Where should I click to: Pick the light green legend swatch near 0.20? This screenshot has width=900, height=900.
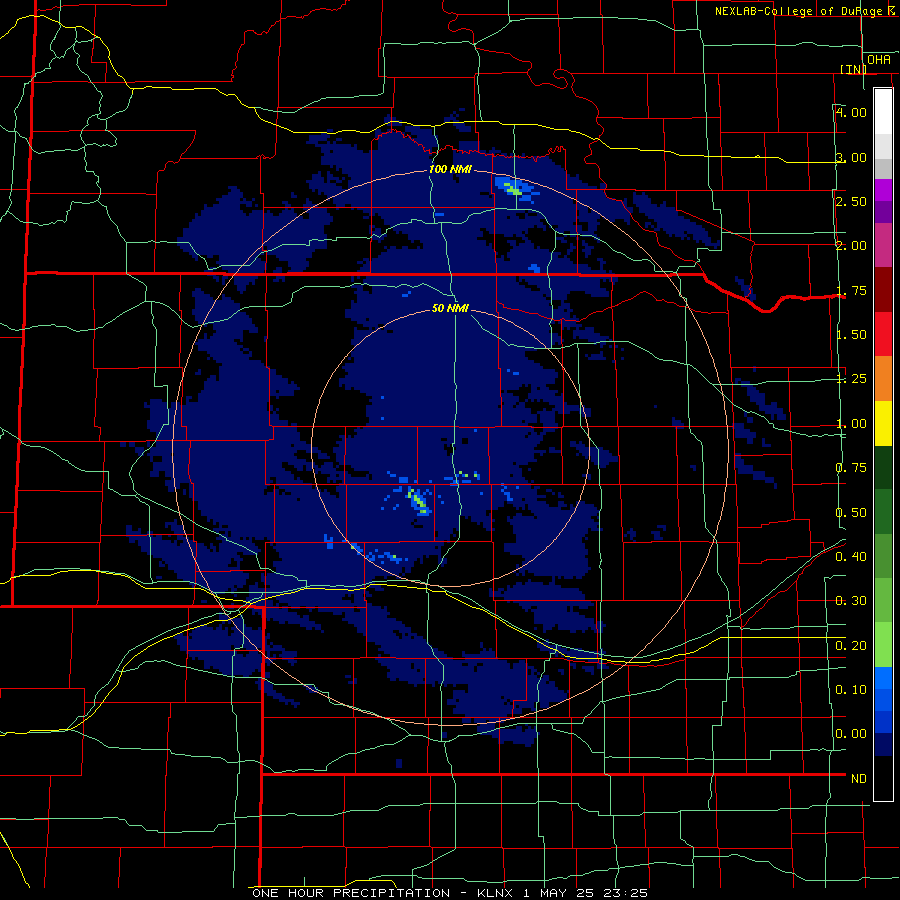click(883, 645)
